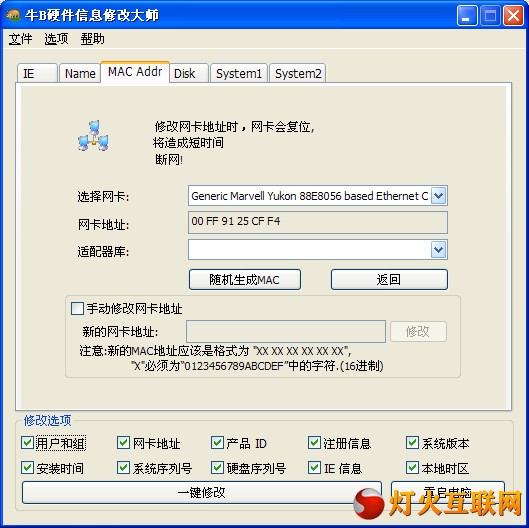Click the 返回 button

(x=389, y=279)
